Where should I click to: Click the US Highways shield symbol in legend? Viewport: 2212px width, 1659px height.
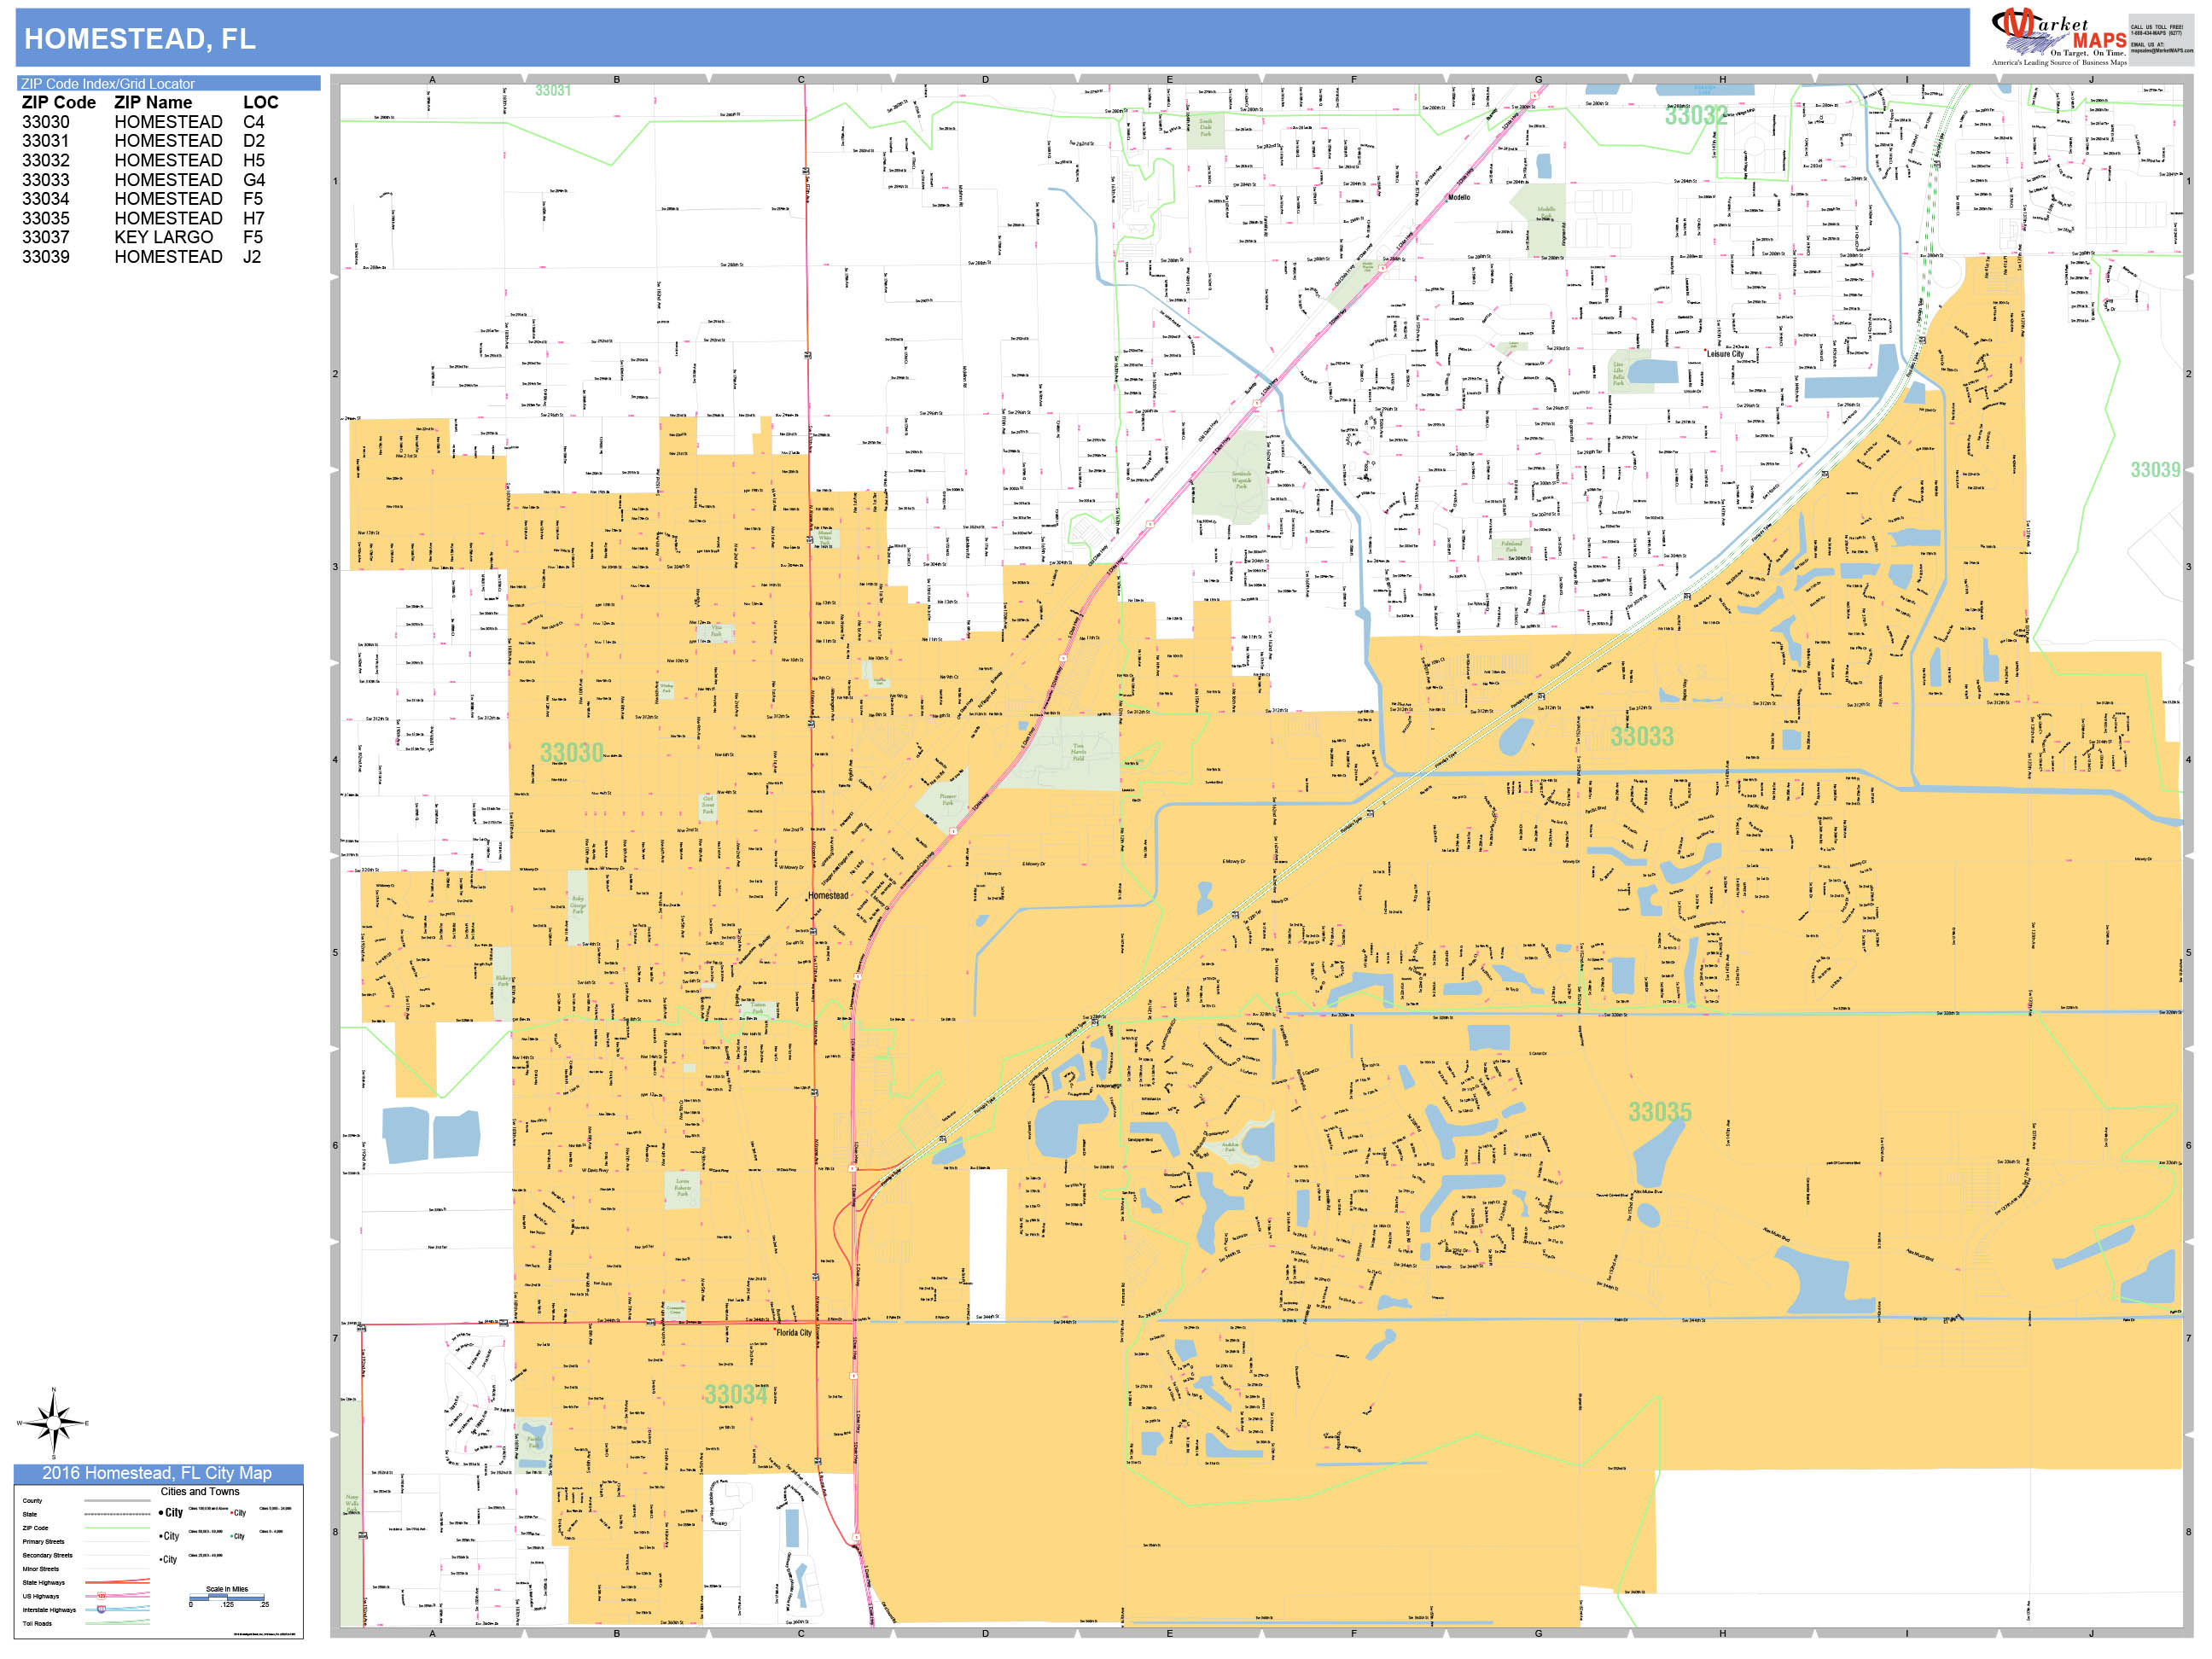pyautogui.click(x=102, y=1597)
